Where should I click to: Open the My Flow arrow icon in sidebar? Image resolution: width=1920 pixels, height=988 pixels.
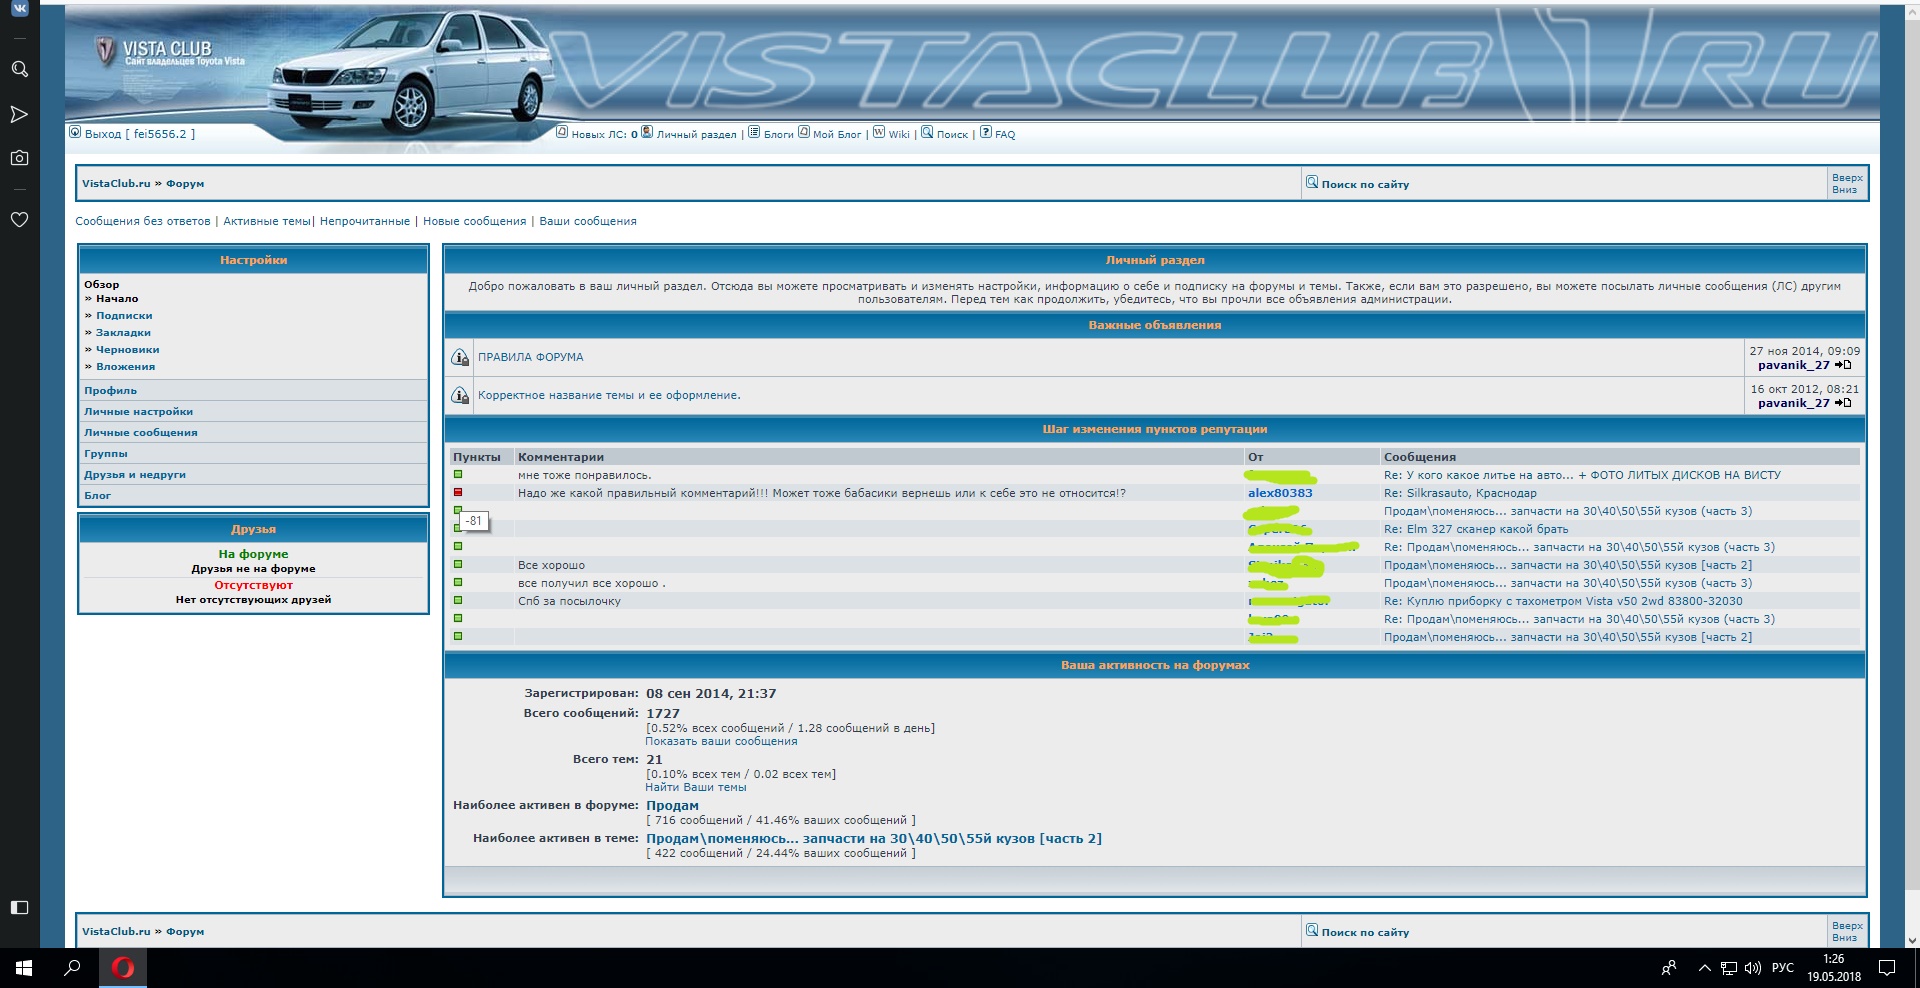pyautogui.click(x=19, y=114)
